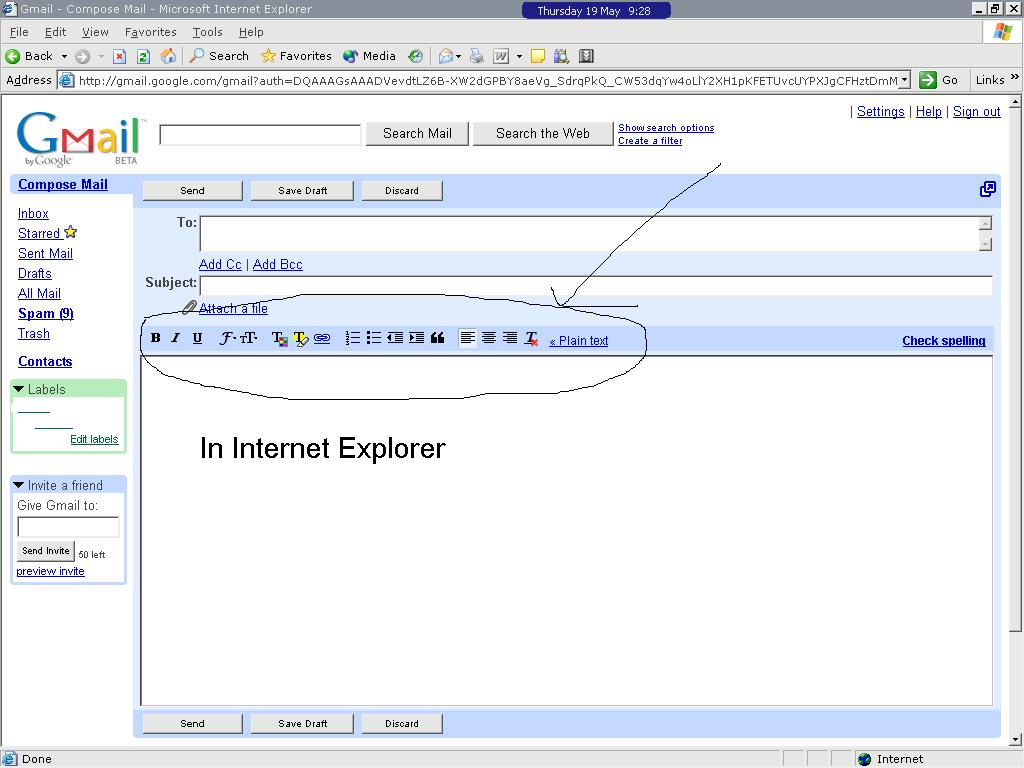Insert a hyperlink using the link icon
1024x768 pixels.
322,339
